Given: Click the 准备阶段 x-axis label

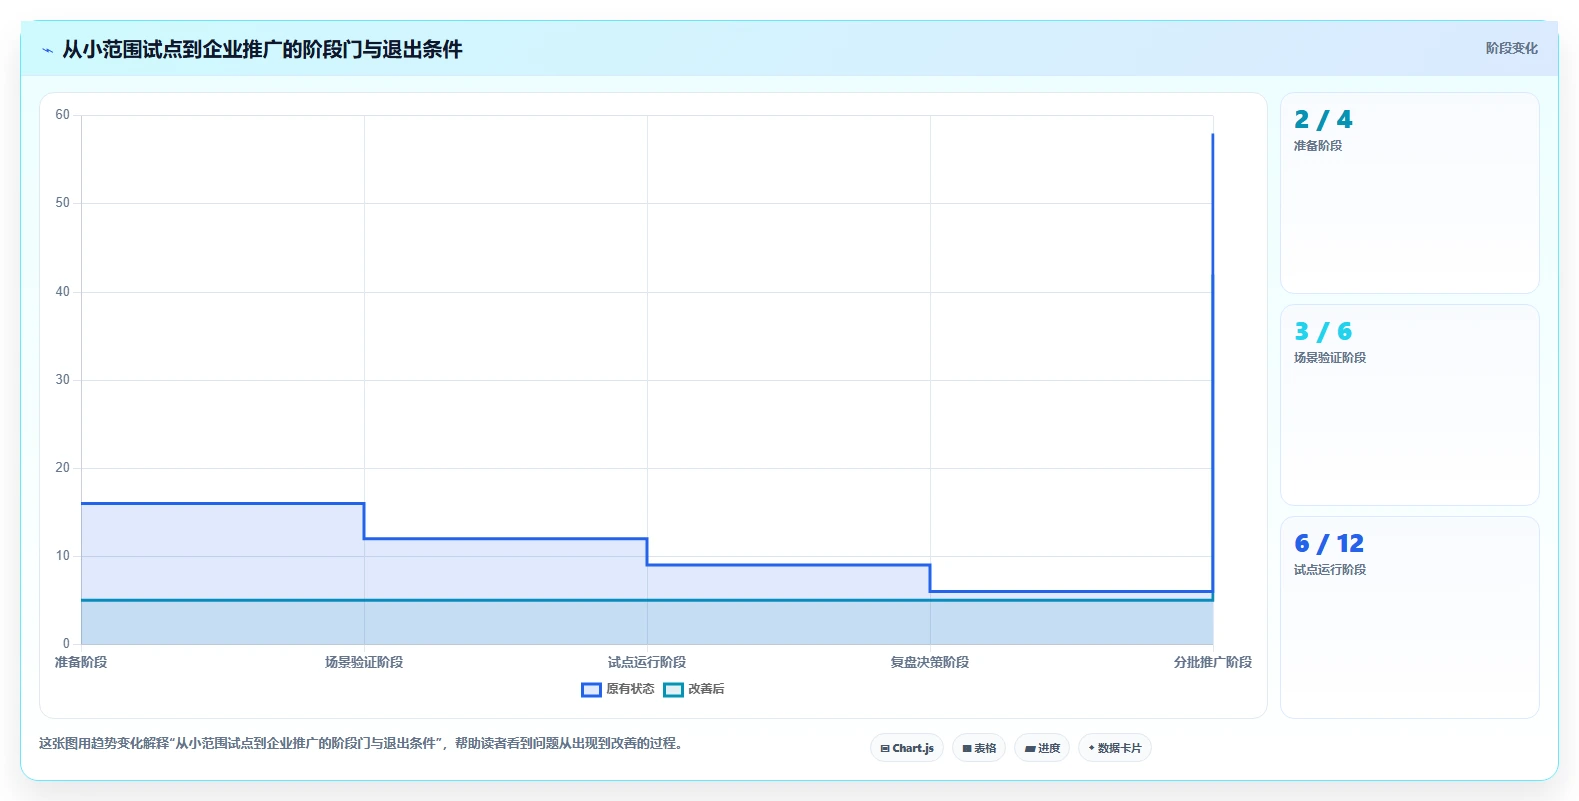Looking at the screenshot, I should (81, 662).
